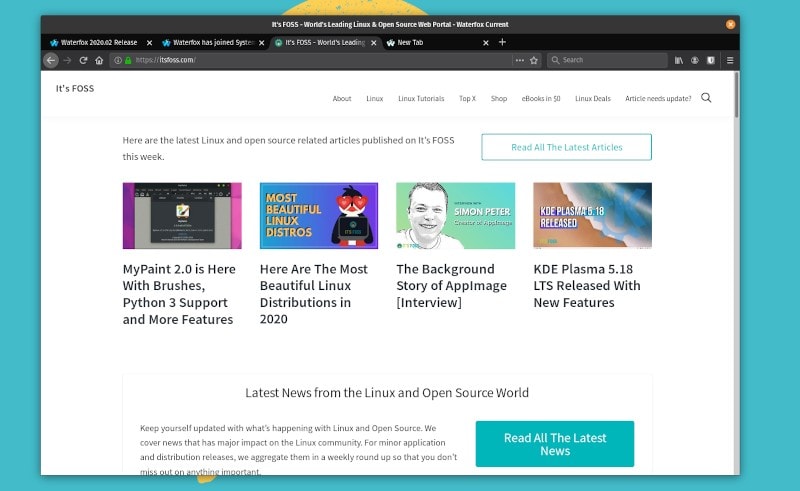Close the Waterfox 2020.02 Release tab
Screen dimensions: 800x491
tap(149, 43)
